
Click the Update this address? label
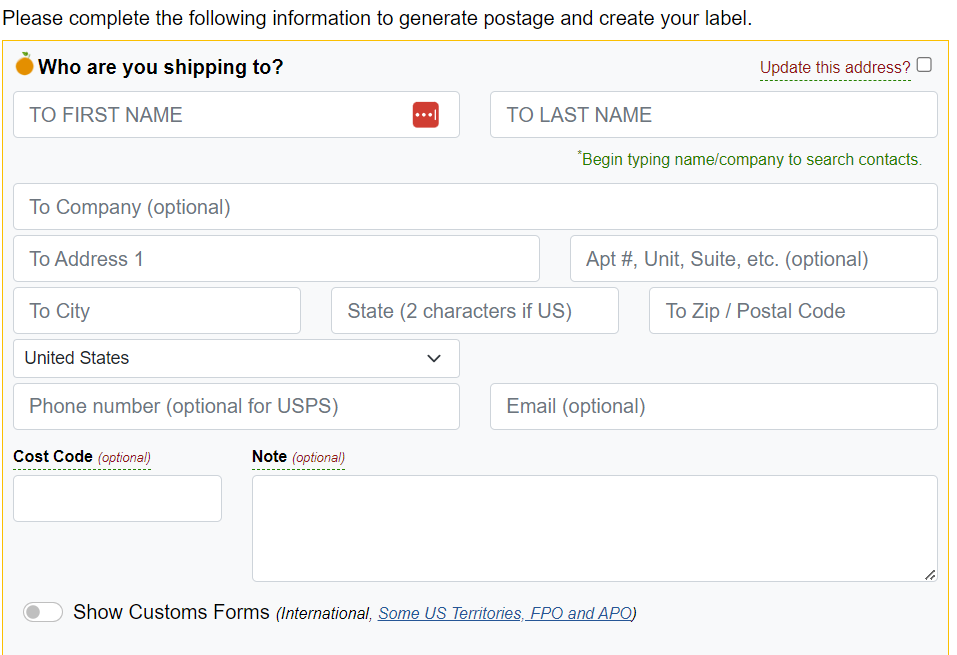pyautogui.click(x=835, y=67)
